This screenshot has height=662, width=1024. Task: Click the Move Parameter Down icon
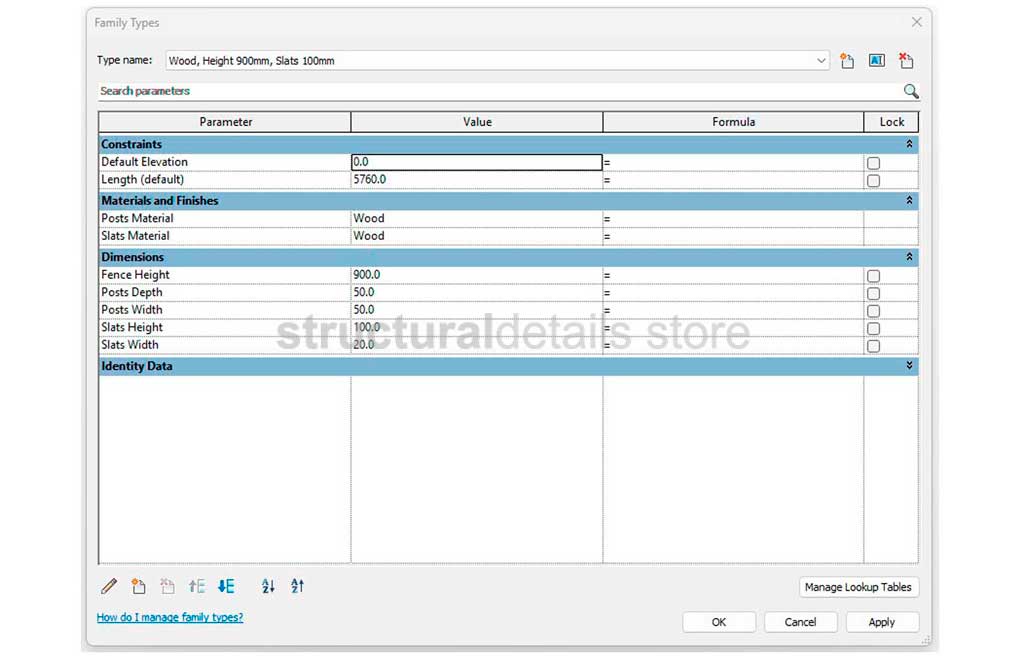[226, 587]
